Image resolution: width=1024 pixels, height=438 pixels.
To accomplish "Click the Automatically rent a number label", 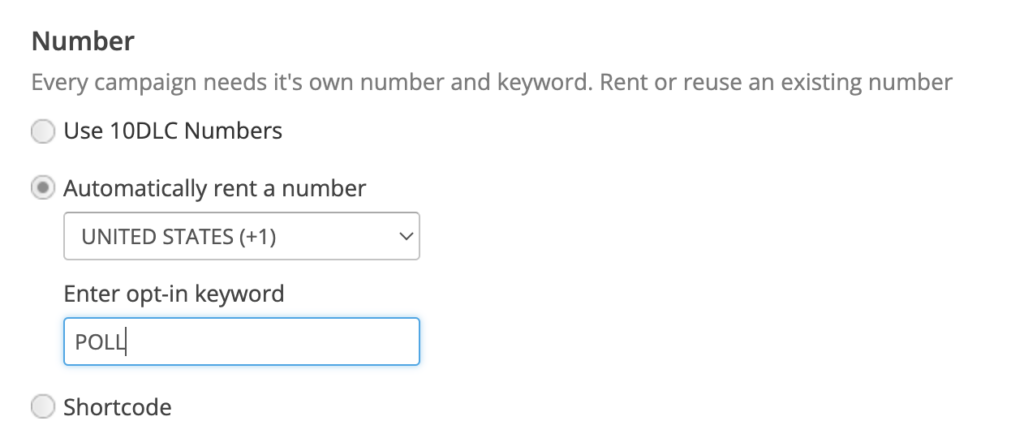I will click(215, 189).
